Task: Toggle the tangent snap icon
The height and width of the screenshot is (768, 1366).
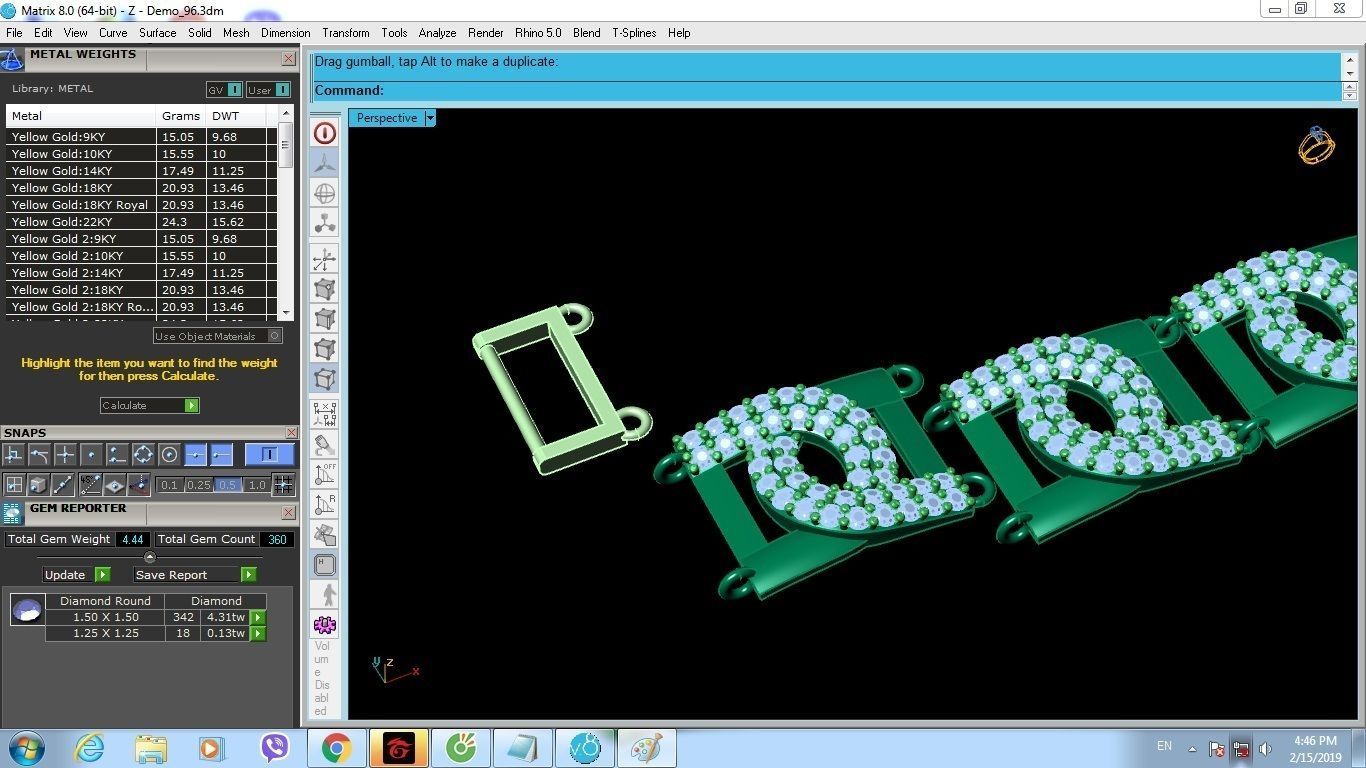Action: pos(40,455)
